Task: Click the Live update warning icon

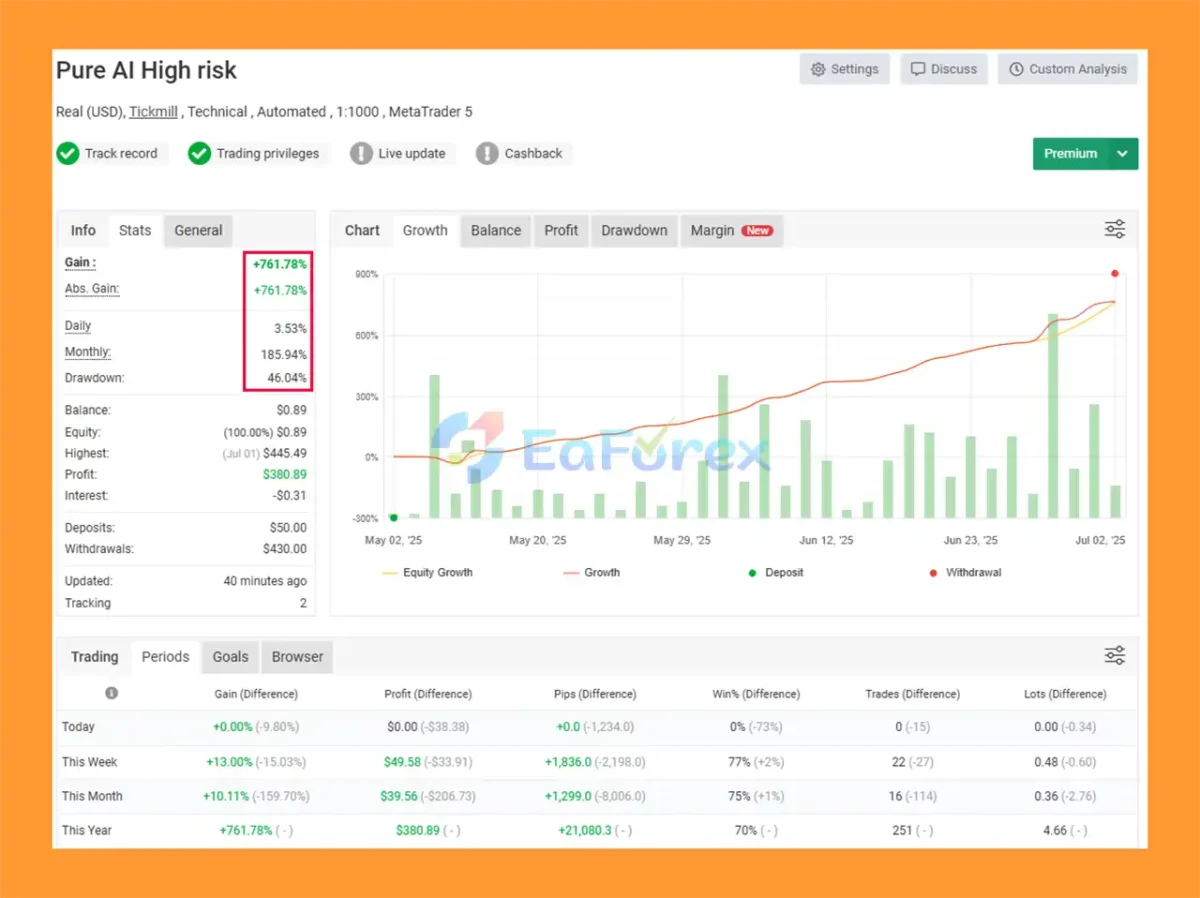Action: (x=361, y=154)
